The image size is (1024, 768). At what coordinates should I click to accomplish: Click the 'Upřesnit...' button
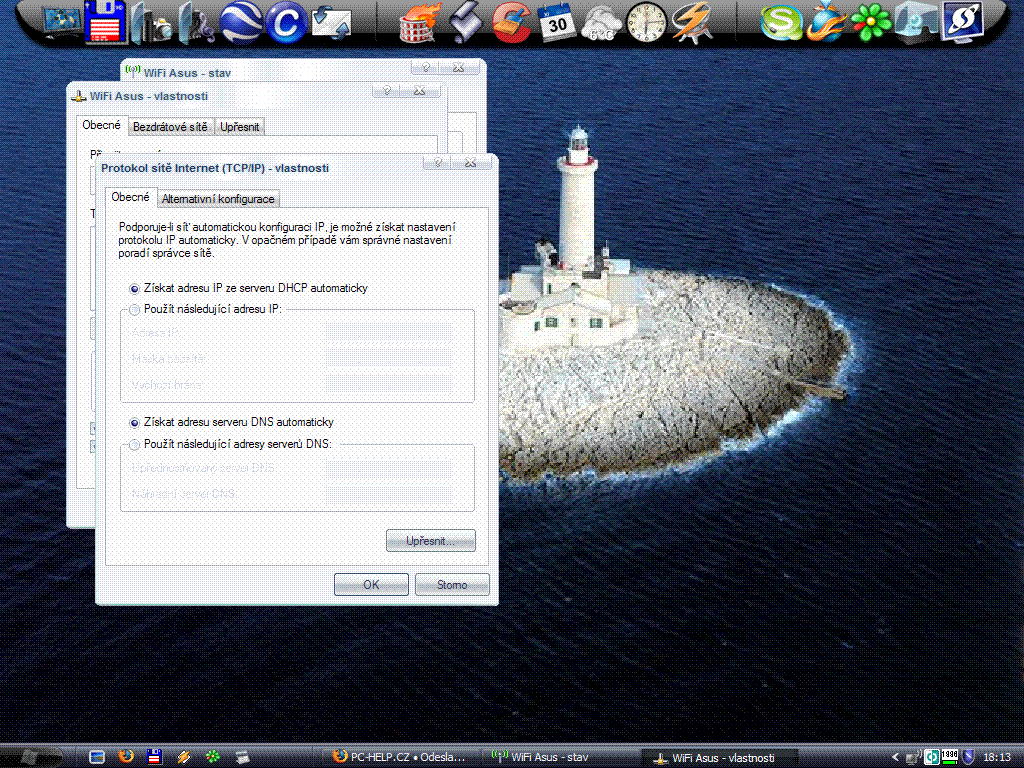click(430, 541)
